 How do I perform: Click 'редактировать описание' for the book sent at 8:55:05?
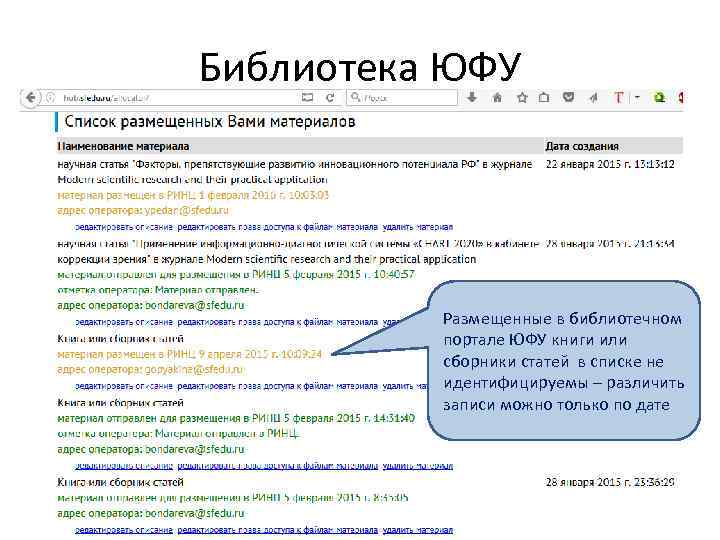[124, 530]
